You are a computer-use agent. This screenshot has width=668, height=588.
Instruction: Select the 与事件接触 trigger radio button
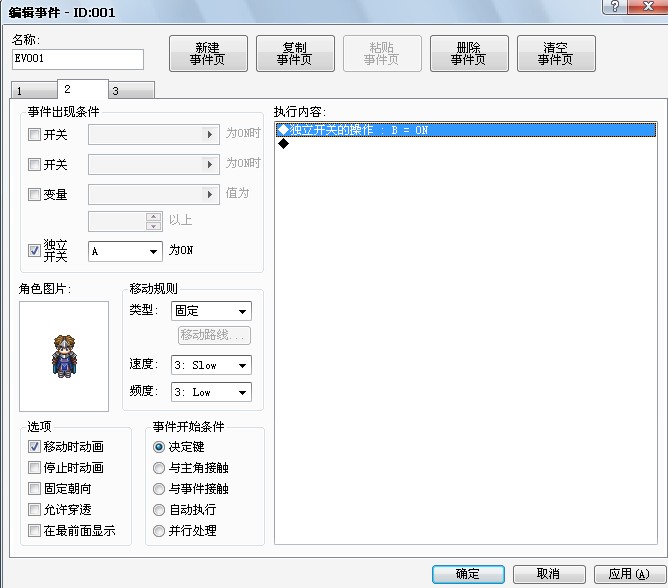159,489
